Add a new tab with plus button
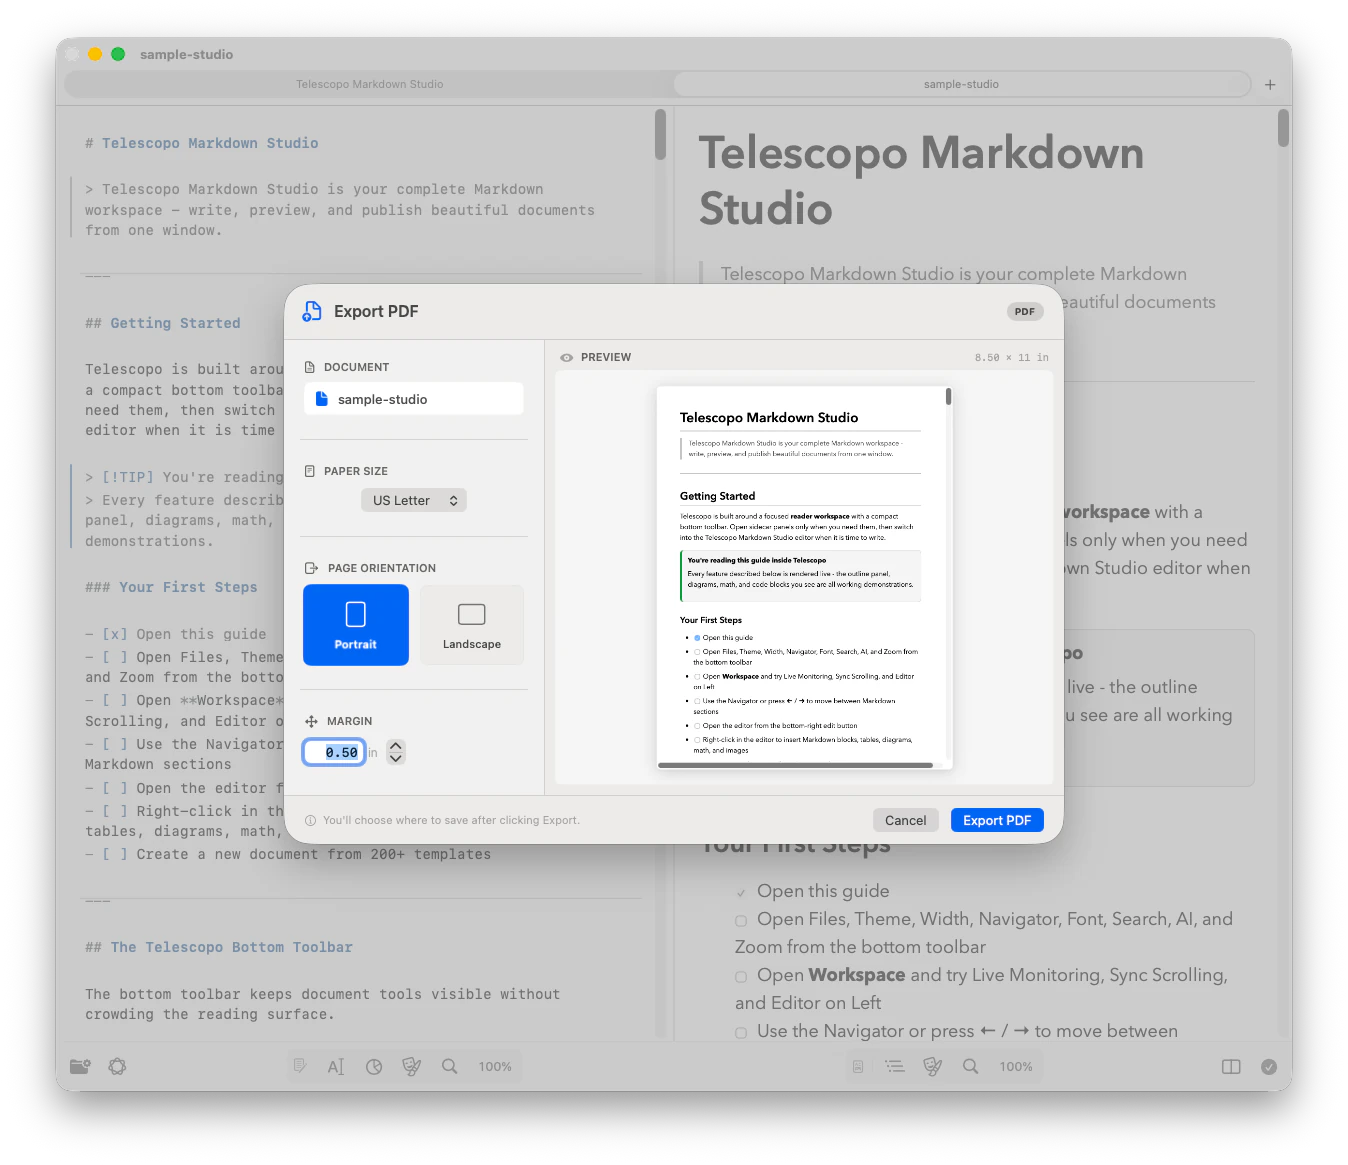 [x=1270, y=85]
